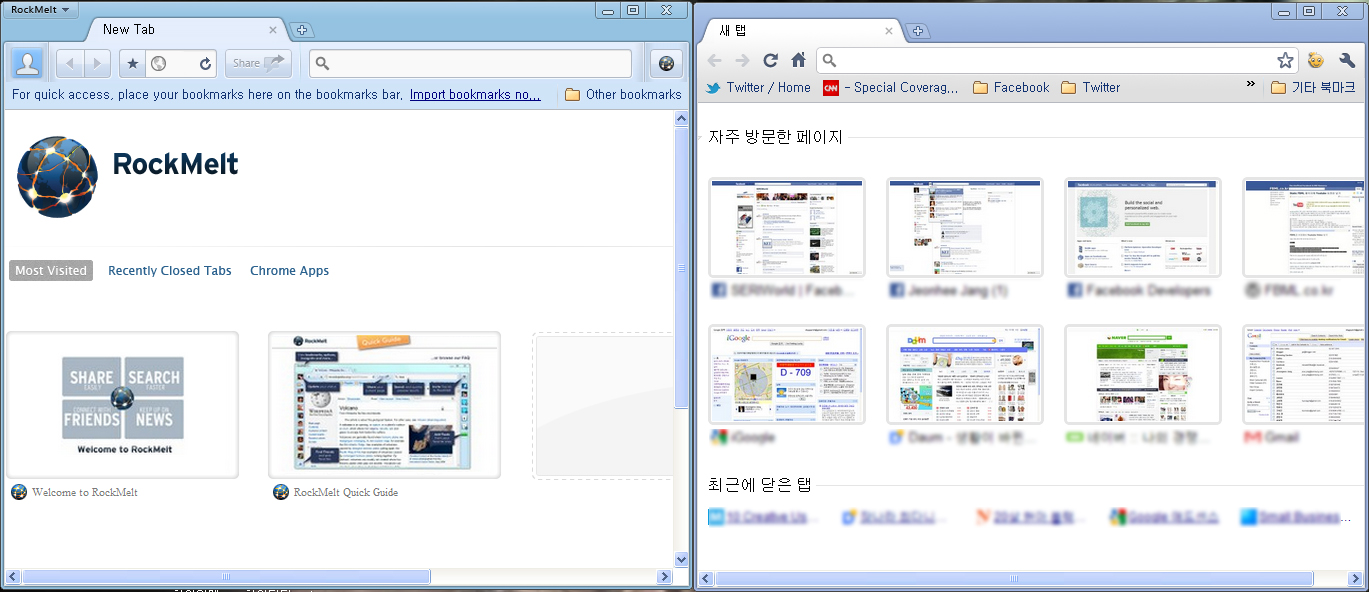Open the Facebook Developers thumbnail
Image resolution: width=1369 pixels, height=592 pixels.
(x=1143, y=228)
